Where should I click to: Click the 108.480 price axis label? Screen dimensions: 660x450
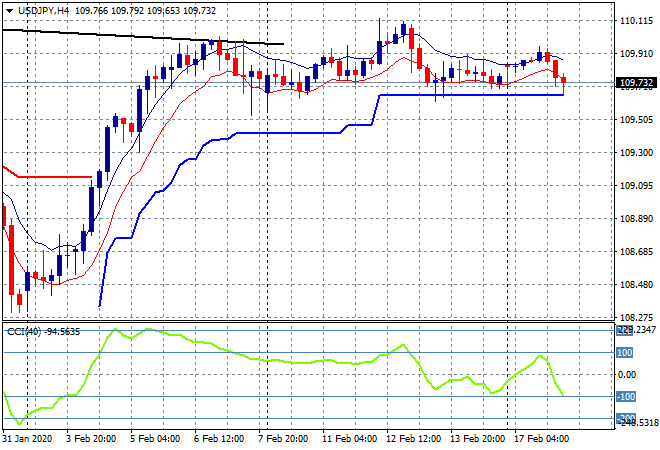[x=636, y=285]
